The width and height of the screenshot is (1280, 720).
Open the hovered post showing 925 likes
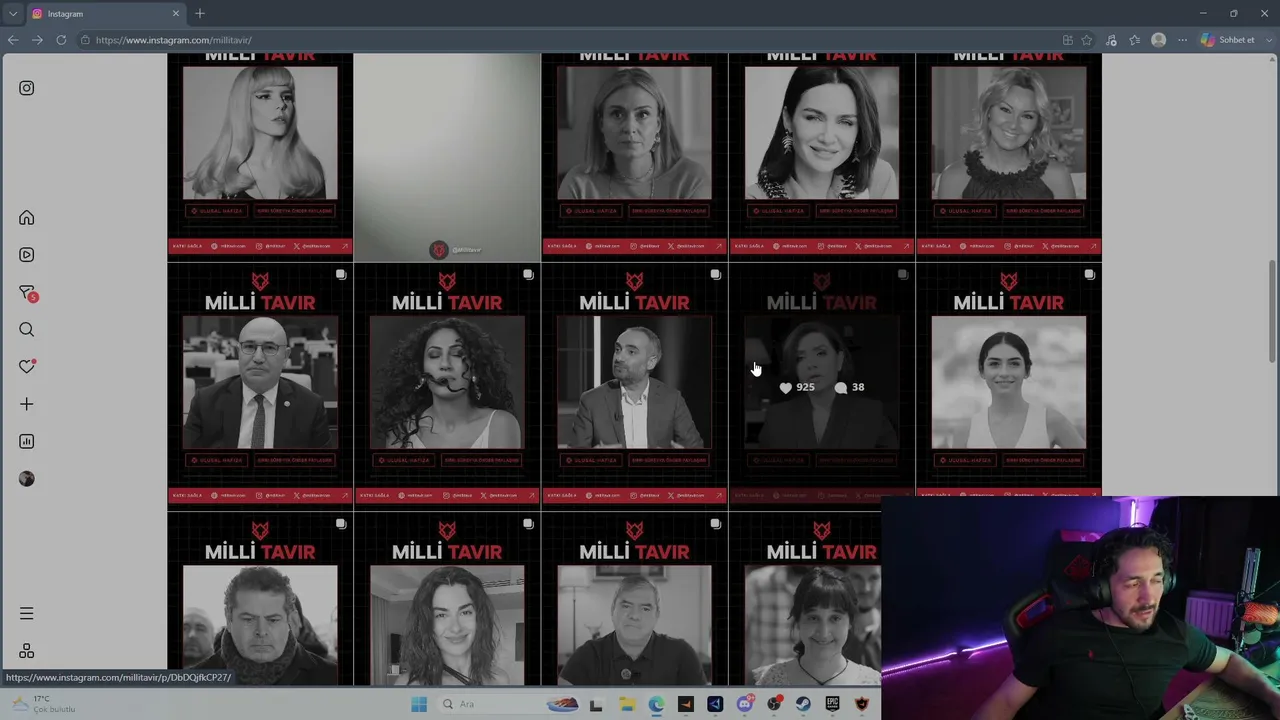click(821, 386)
